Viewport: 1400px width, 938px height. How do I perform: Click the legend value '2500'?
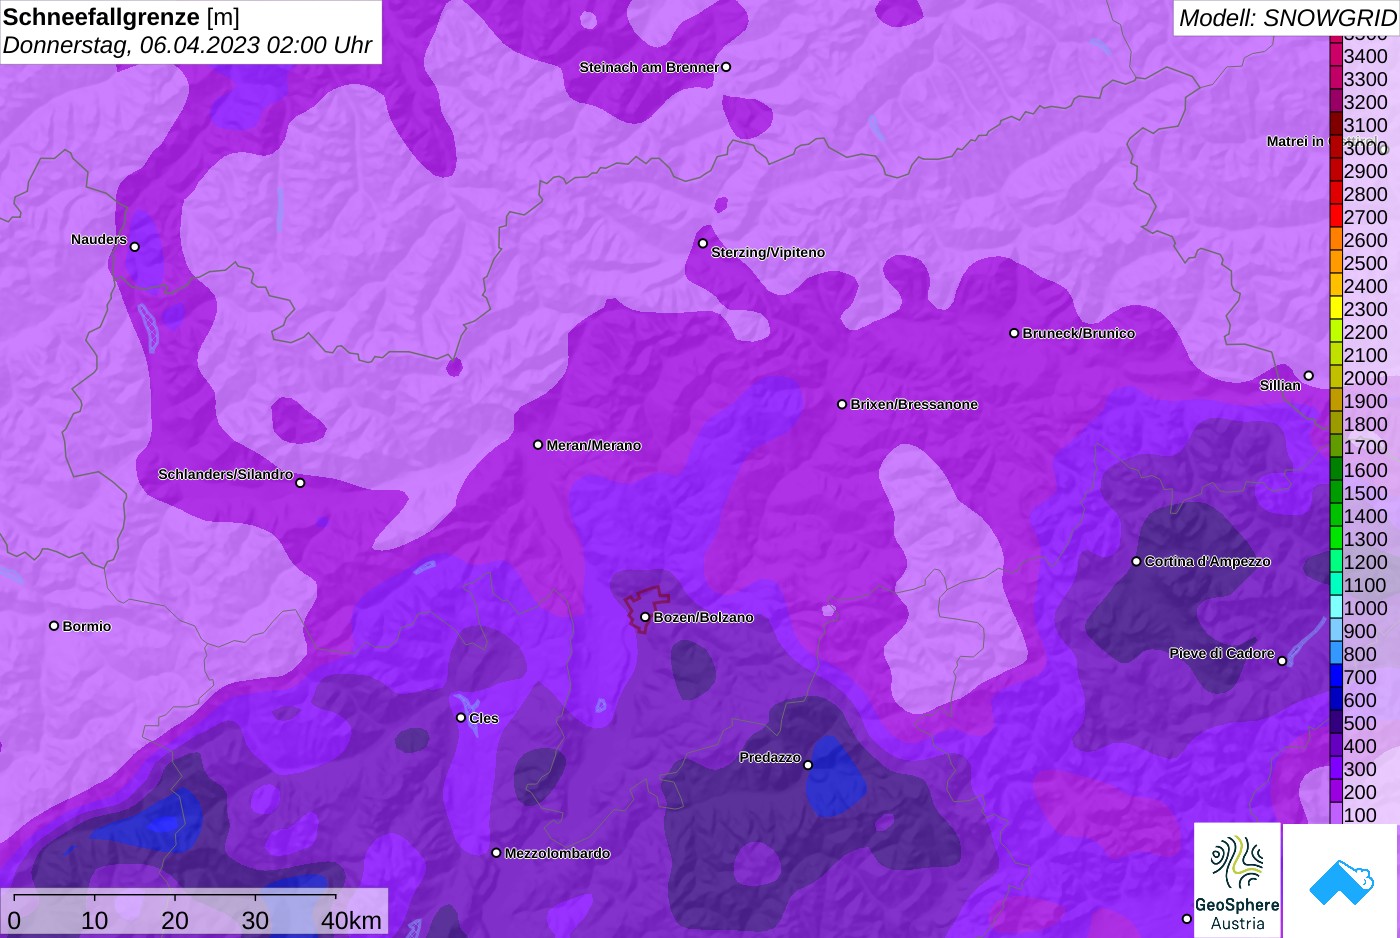1366,263
